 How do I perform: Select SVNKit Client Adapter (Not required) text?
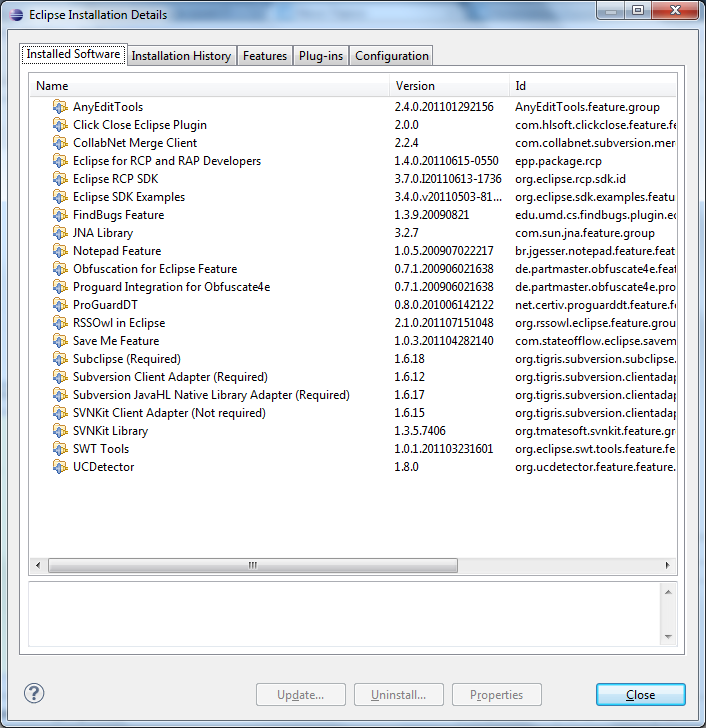(169, 413)
